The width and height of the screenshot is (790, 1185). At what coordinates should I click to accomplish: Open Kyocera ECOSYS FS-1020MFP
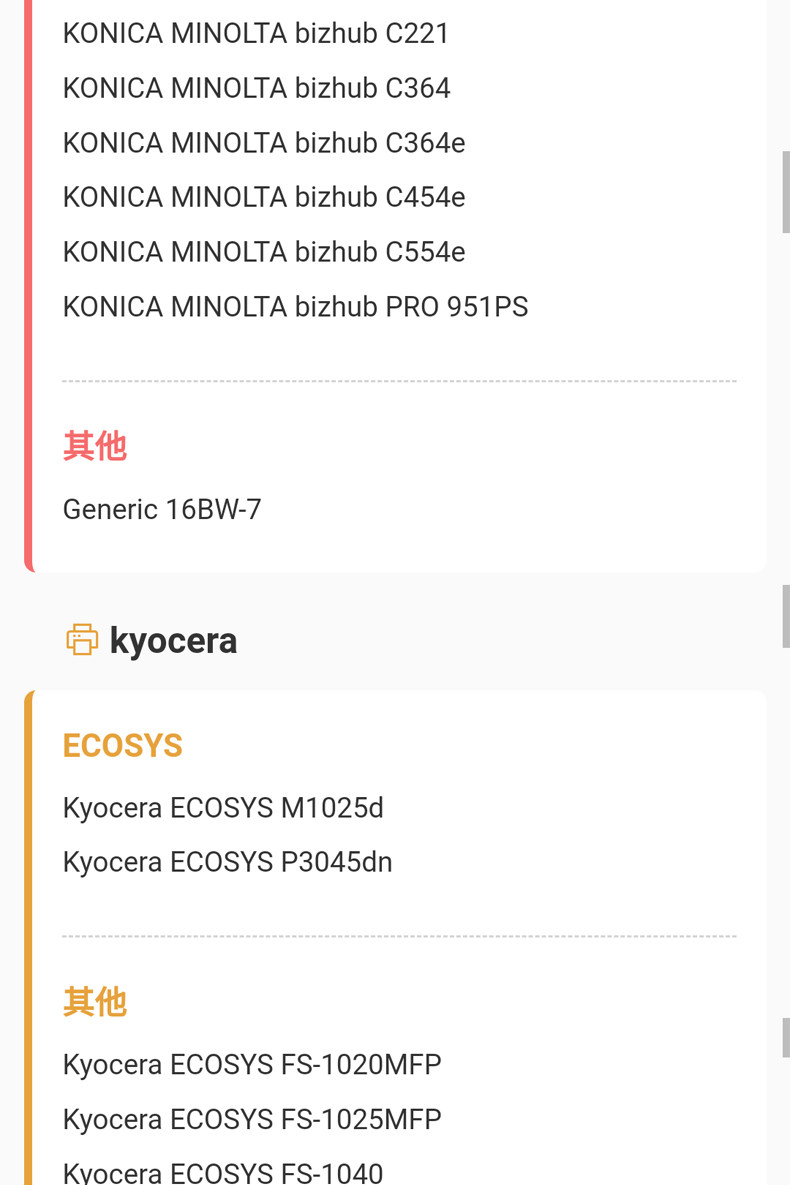tap(252, 1065)
